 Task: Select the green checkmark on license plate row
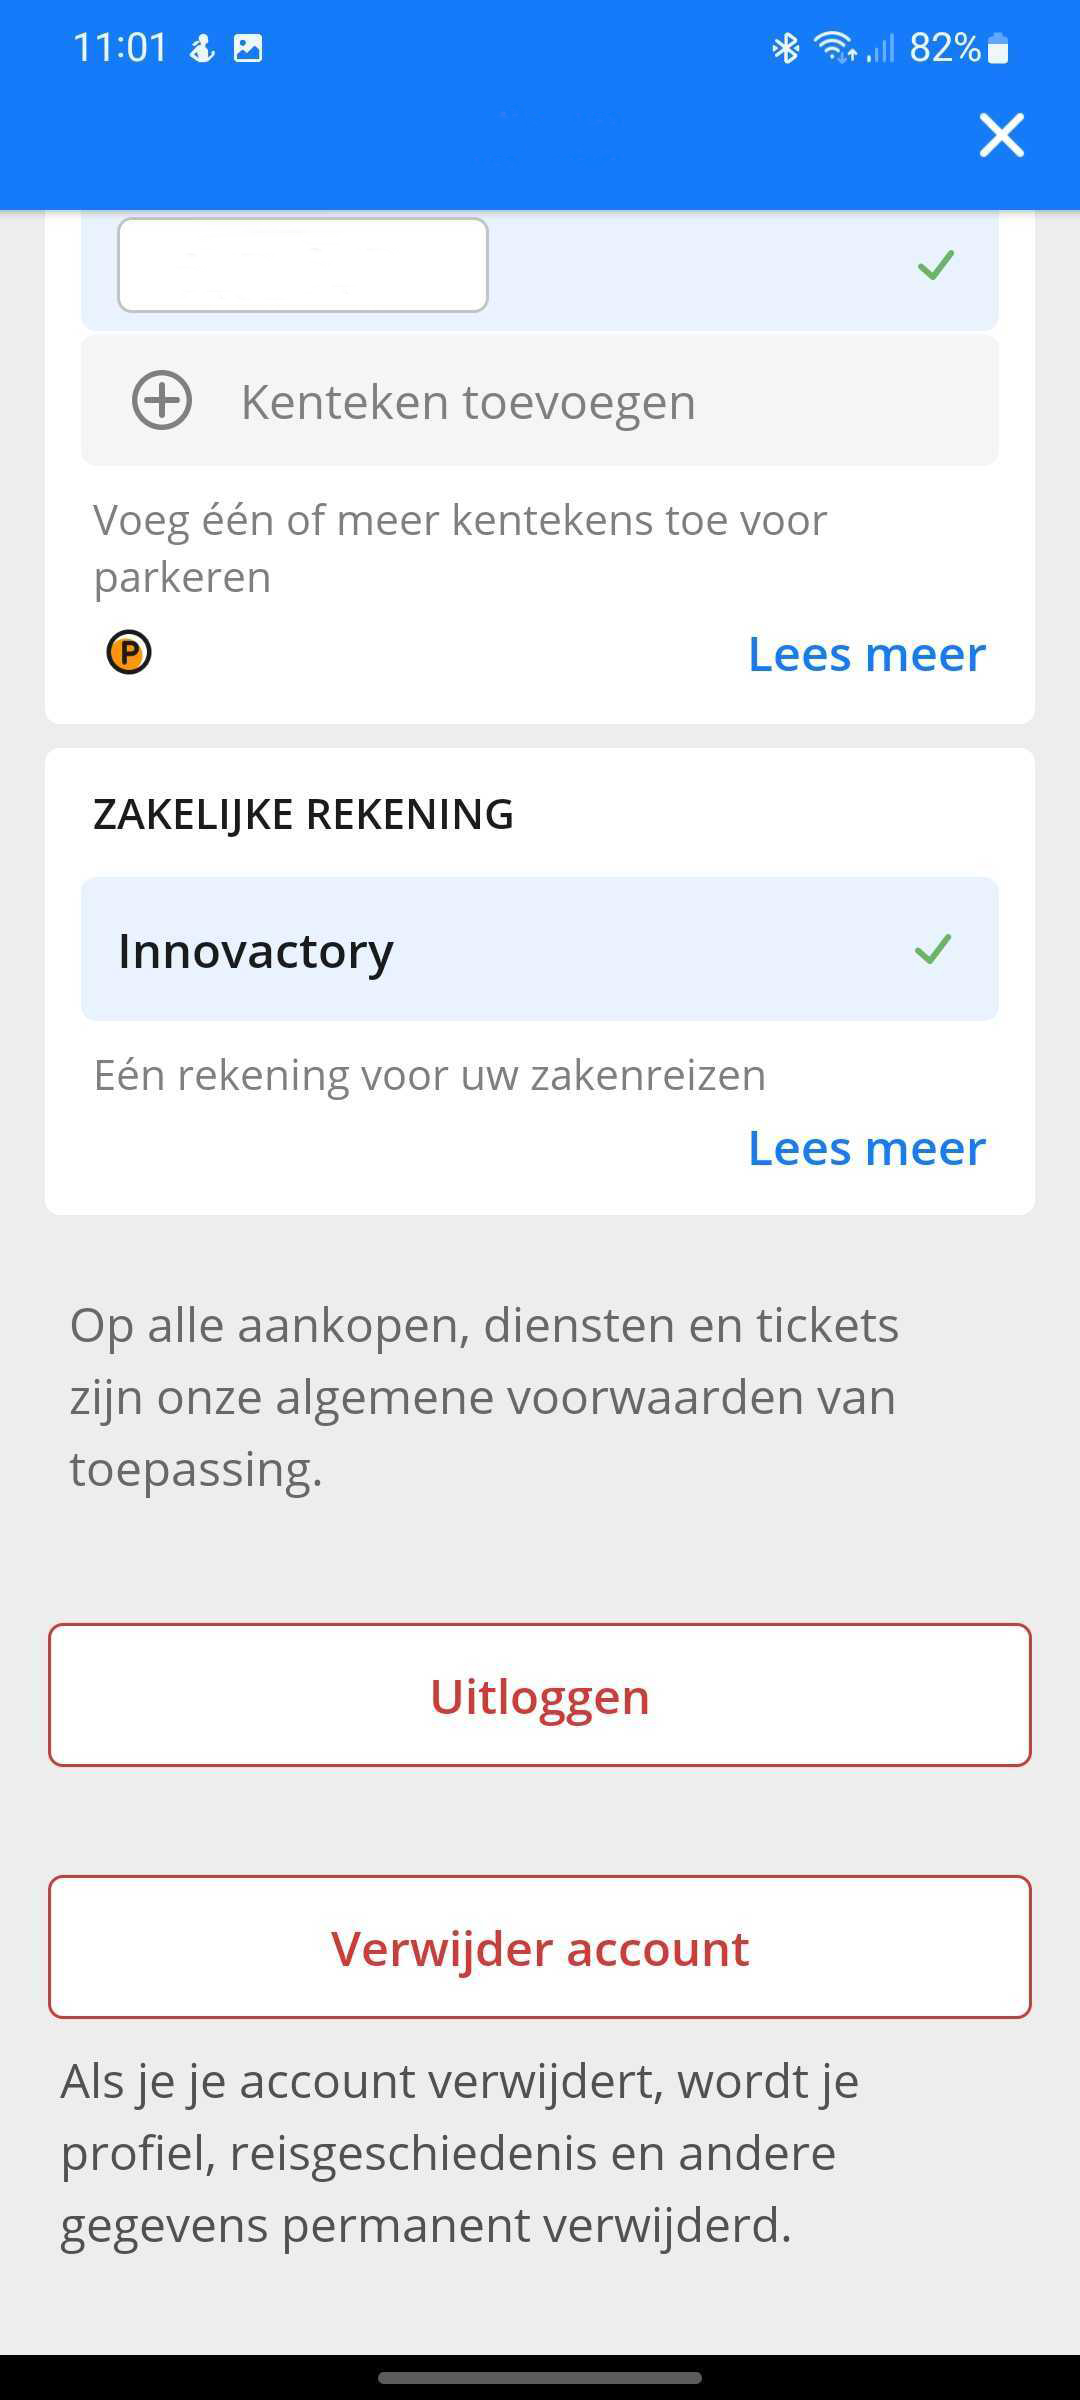936,265
